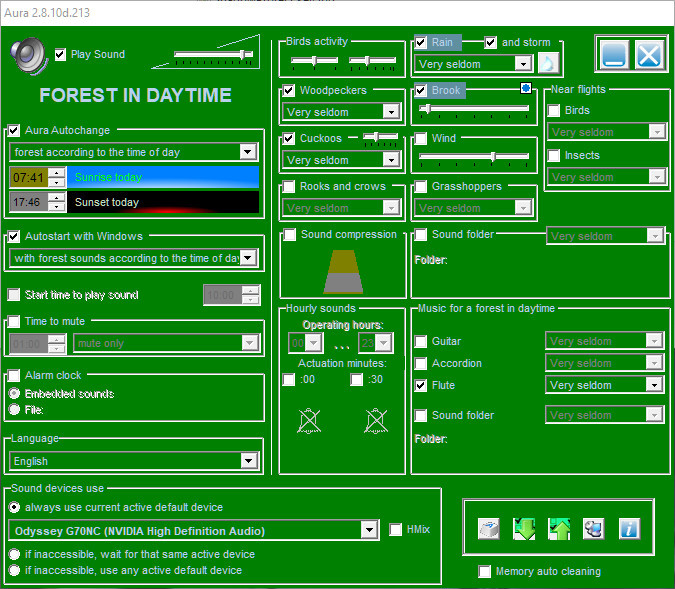Image resolution: width=675 pixels, height=589 pixels.
Task: Click the green down arrow icon
Action: pos(524,529)
